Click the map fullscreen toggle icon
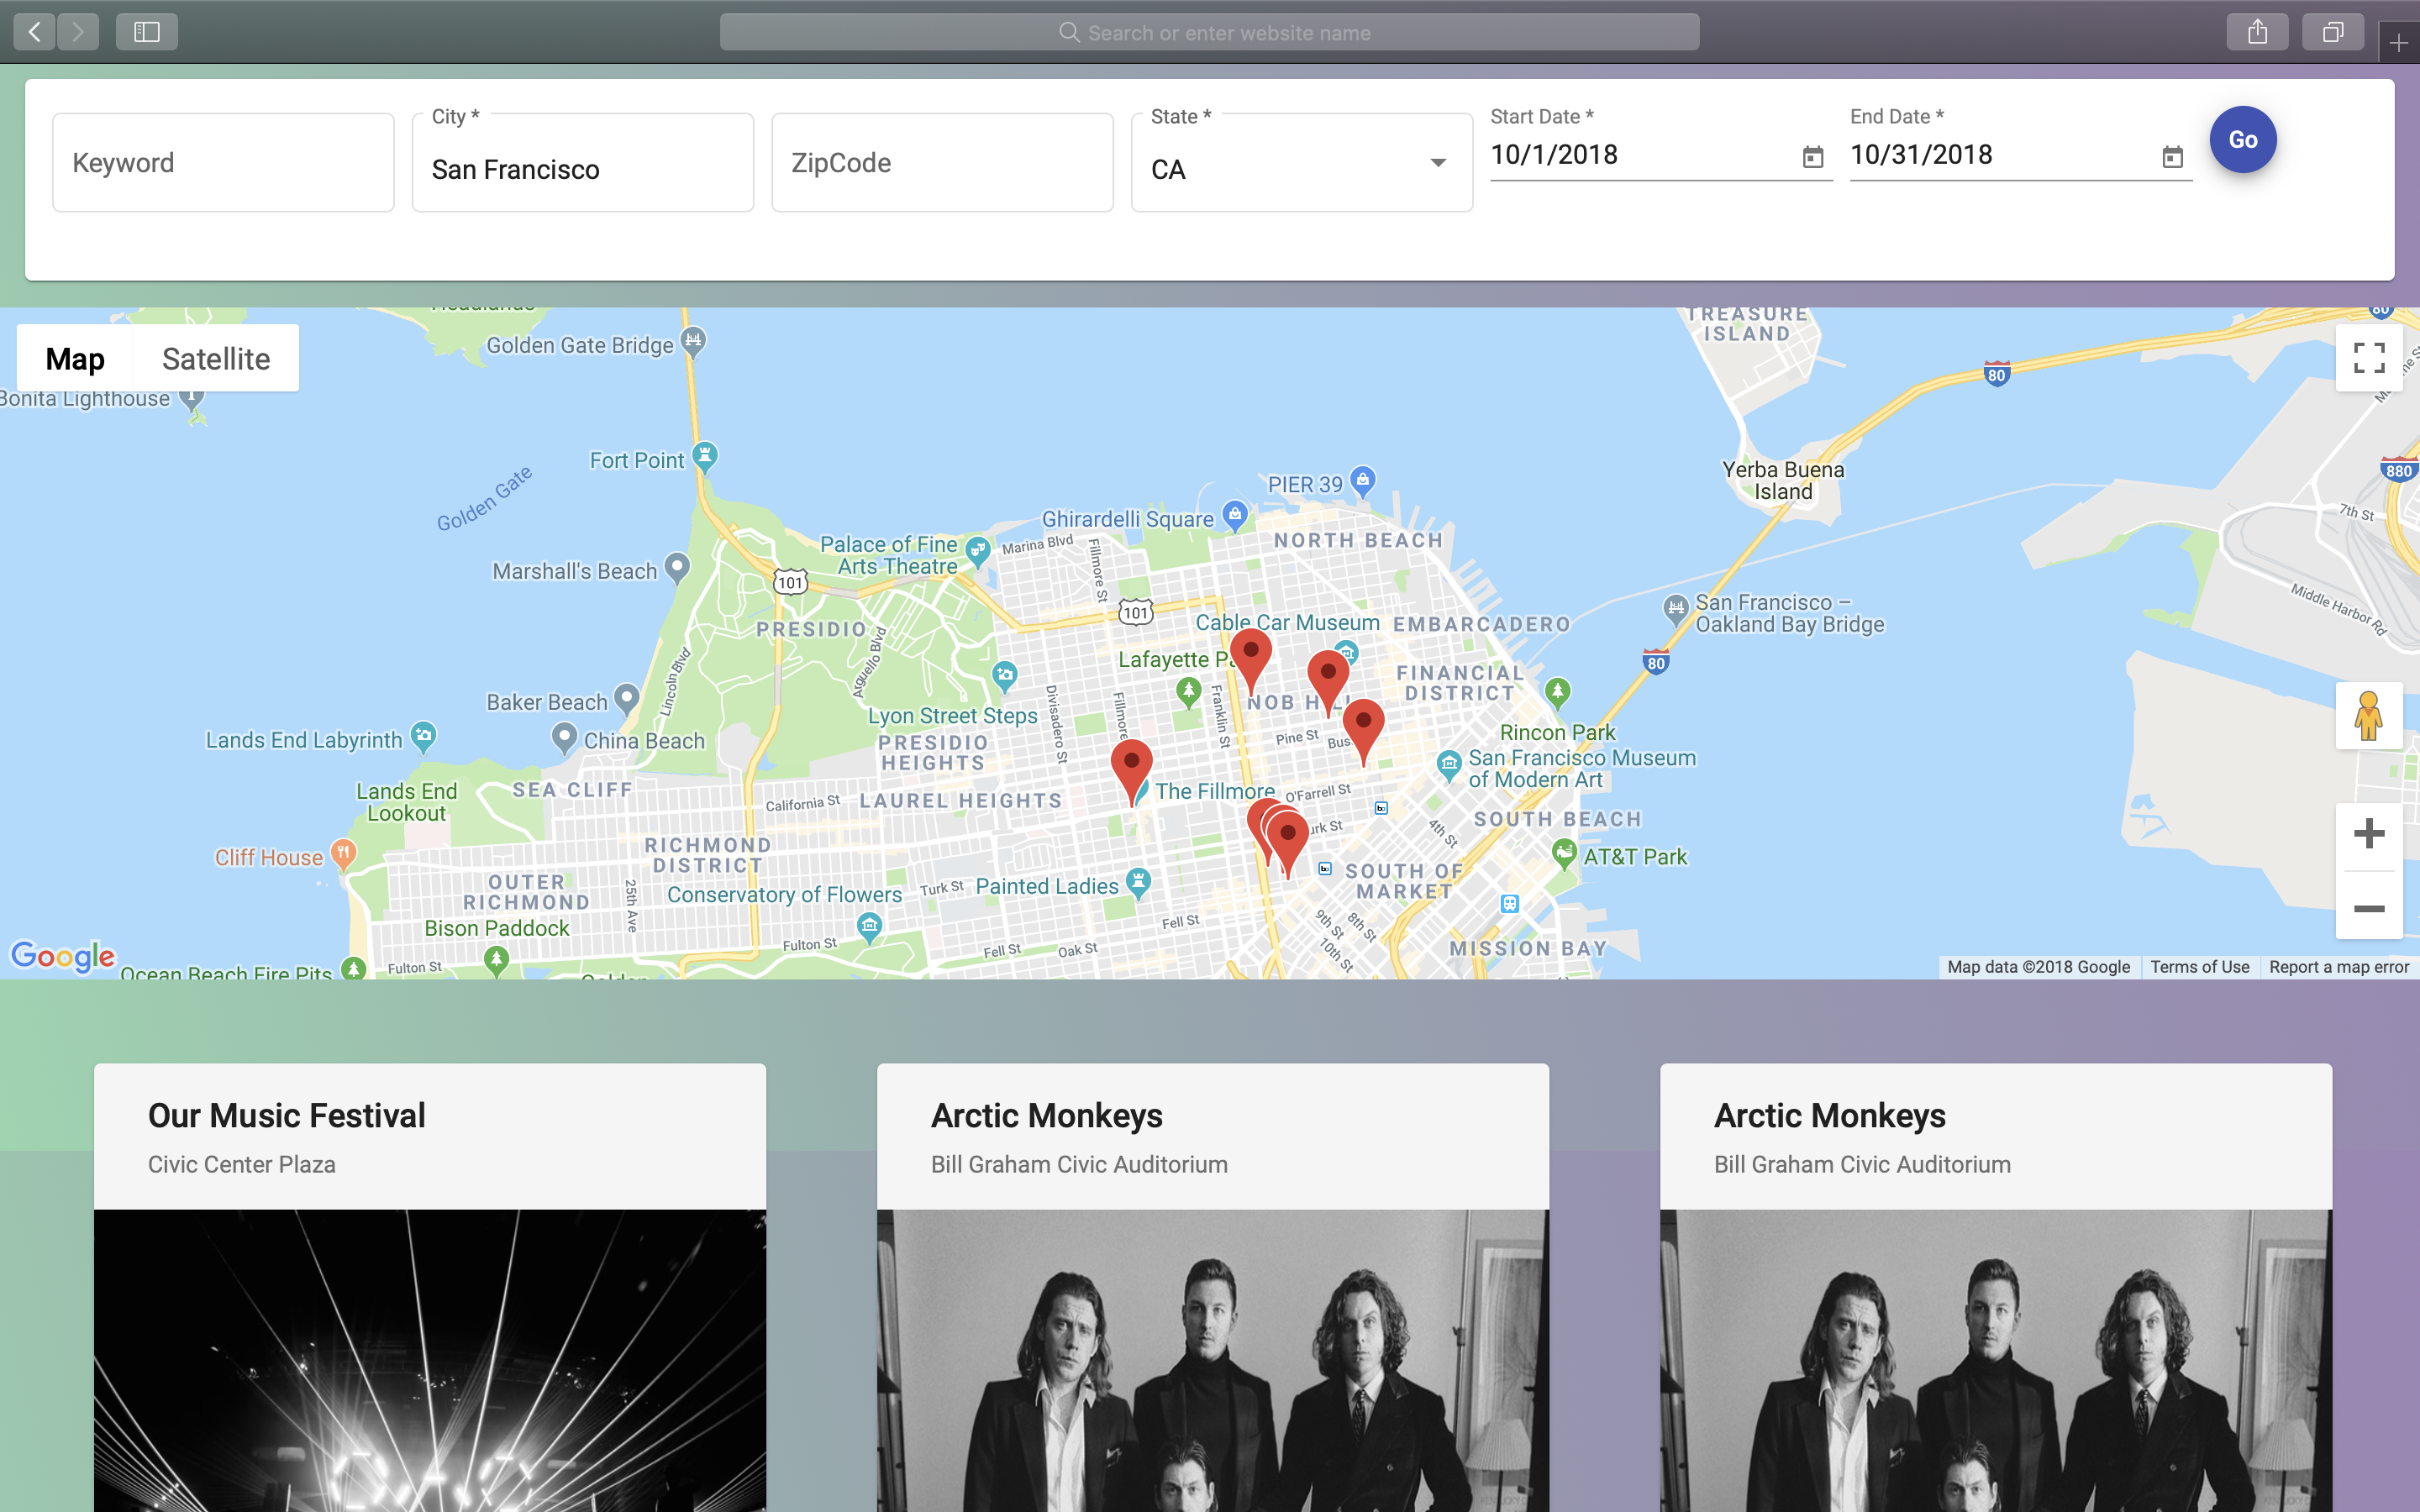The width and height of the screenshot is (2420, 1512). point(2368,358)
